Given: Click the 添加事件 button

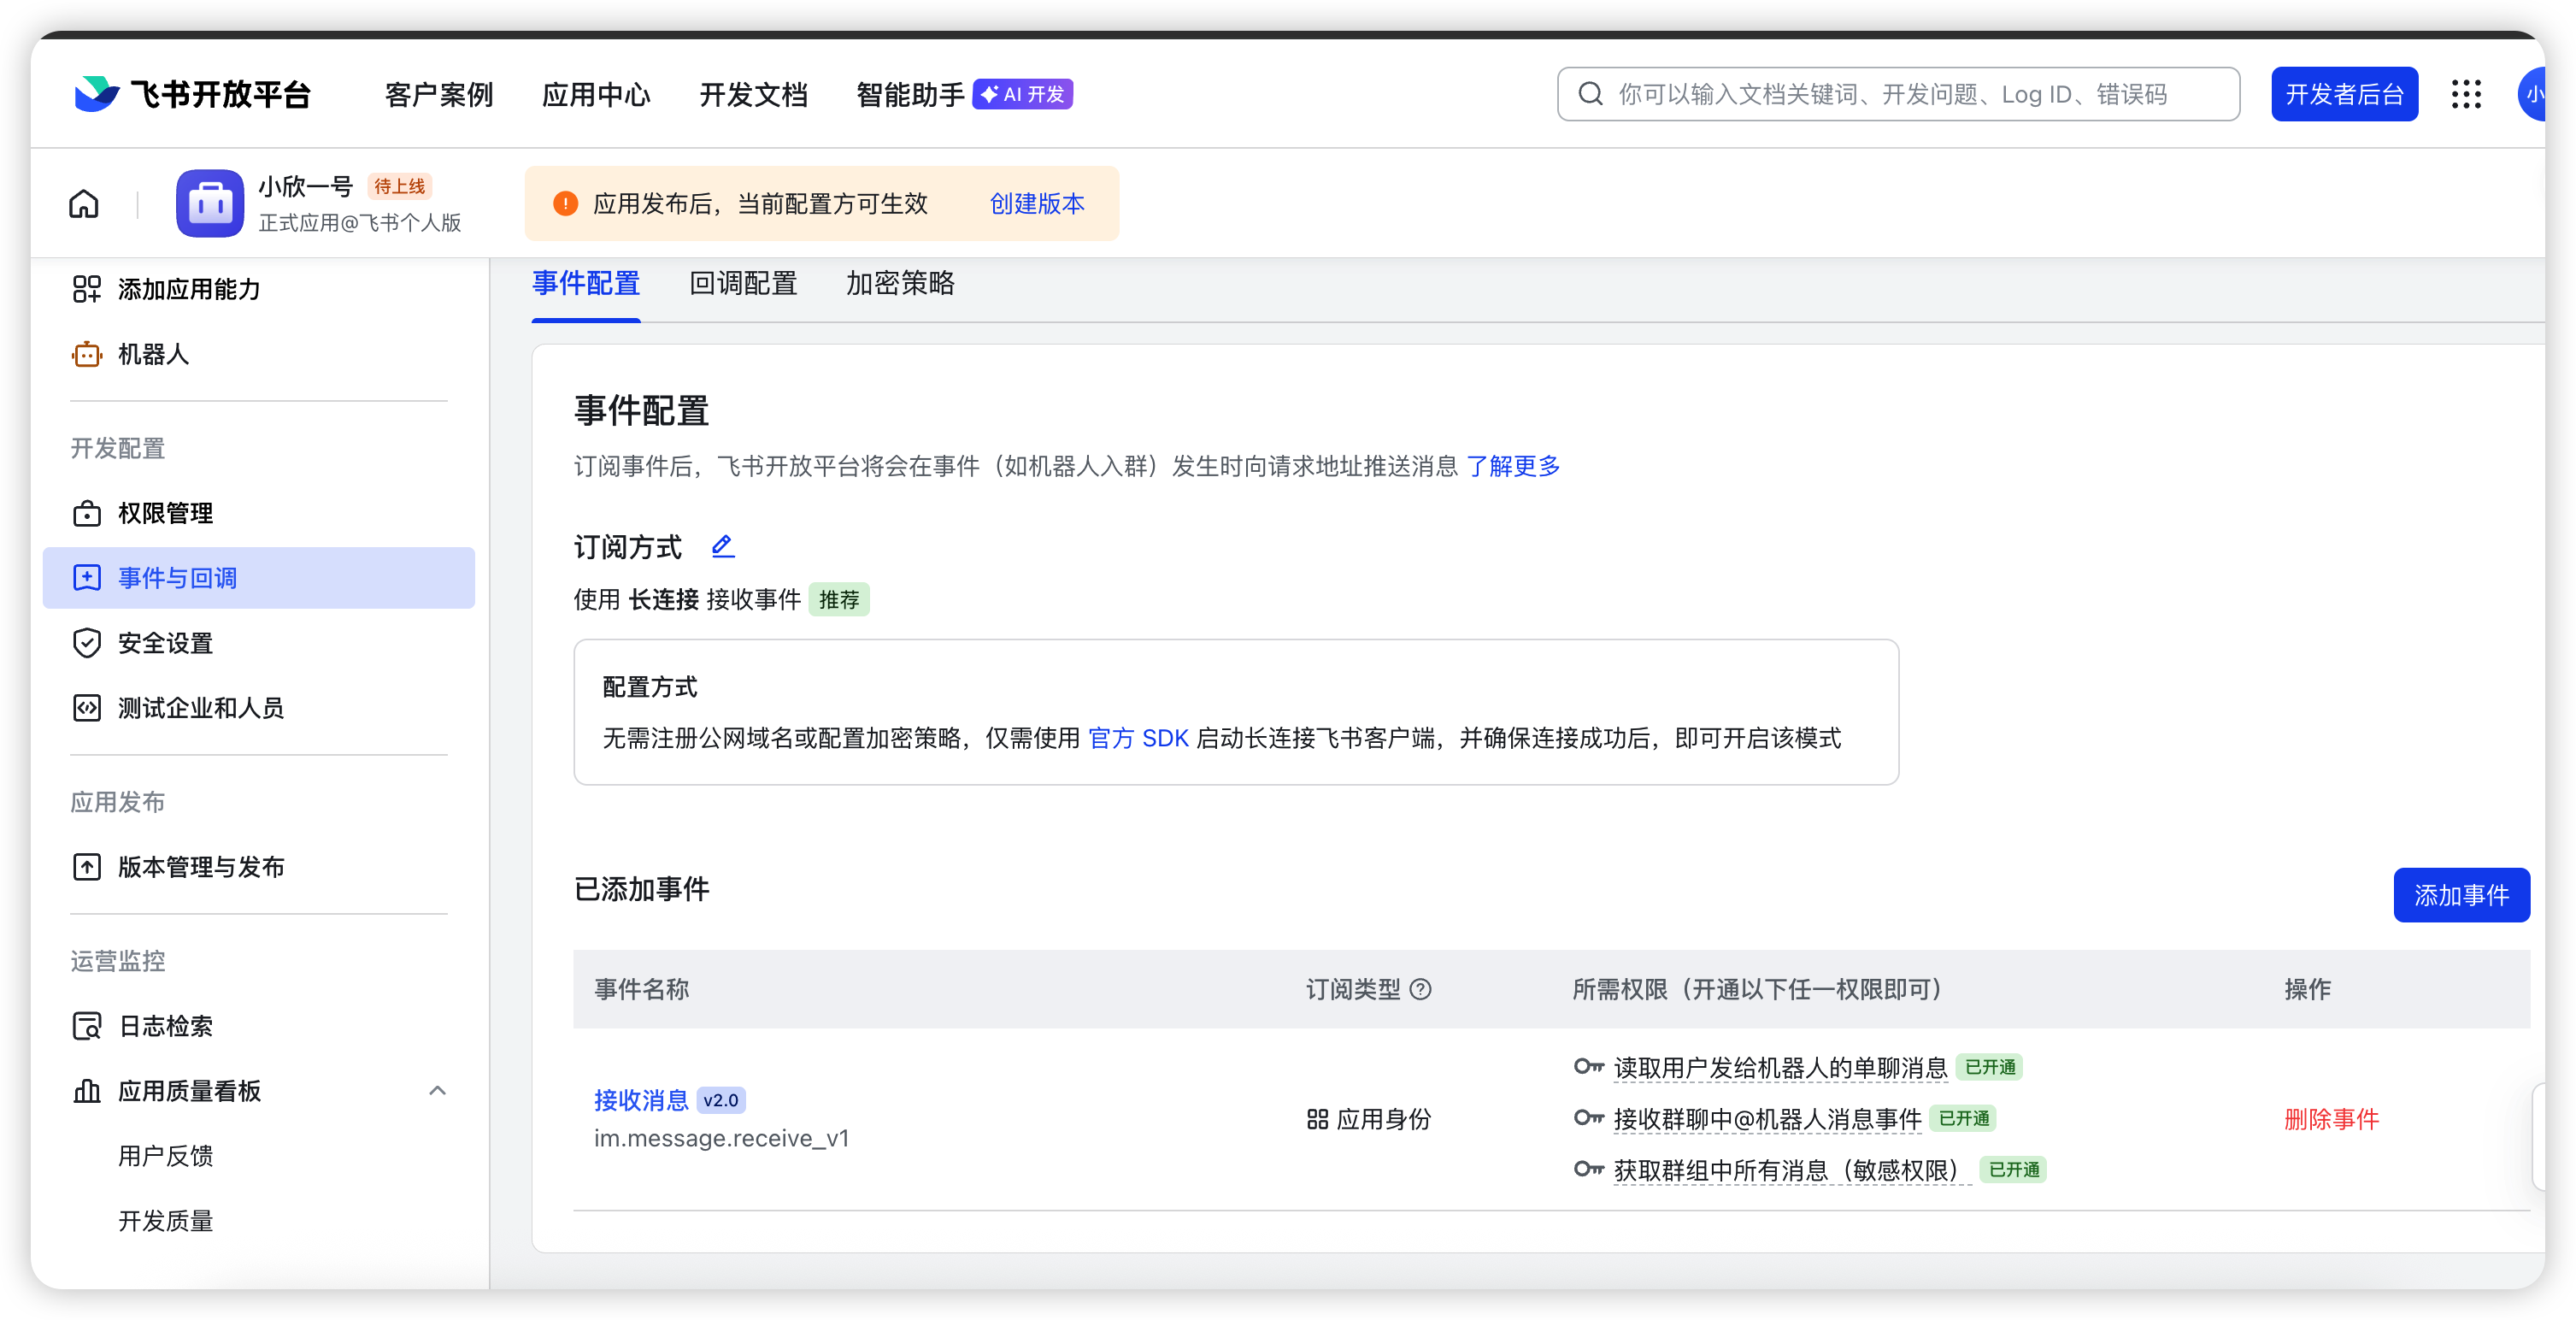Looking at the screenshot, I should click(x=2461, y=895).
